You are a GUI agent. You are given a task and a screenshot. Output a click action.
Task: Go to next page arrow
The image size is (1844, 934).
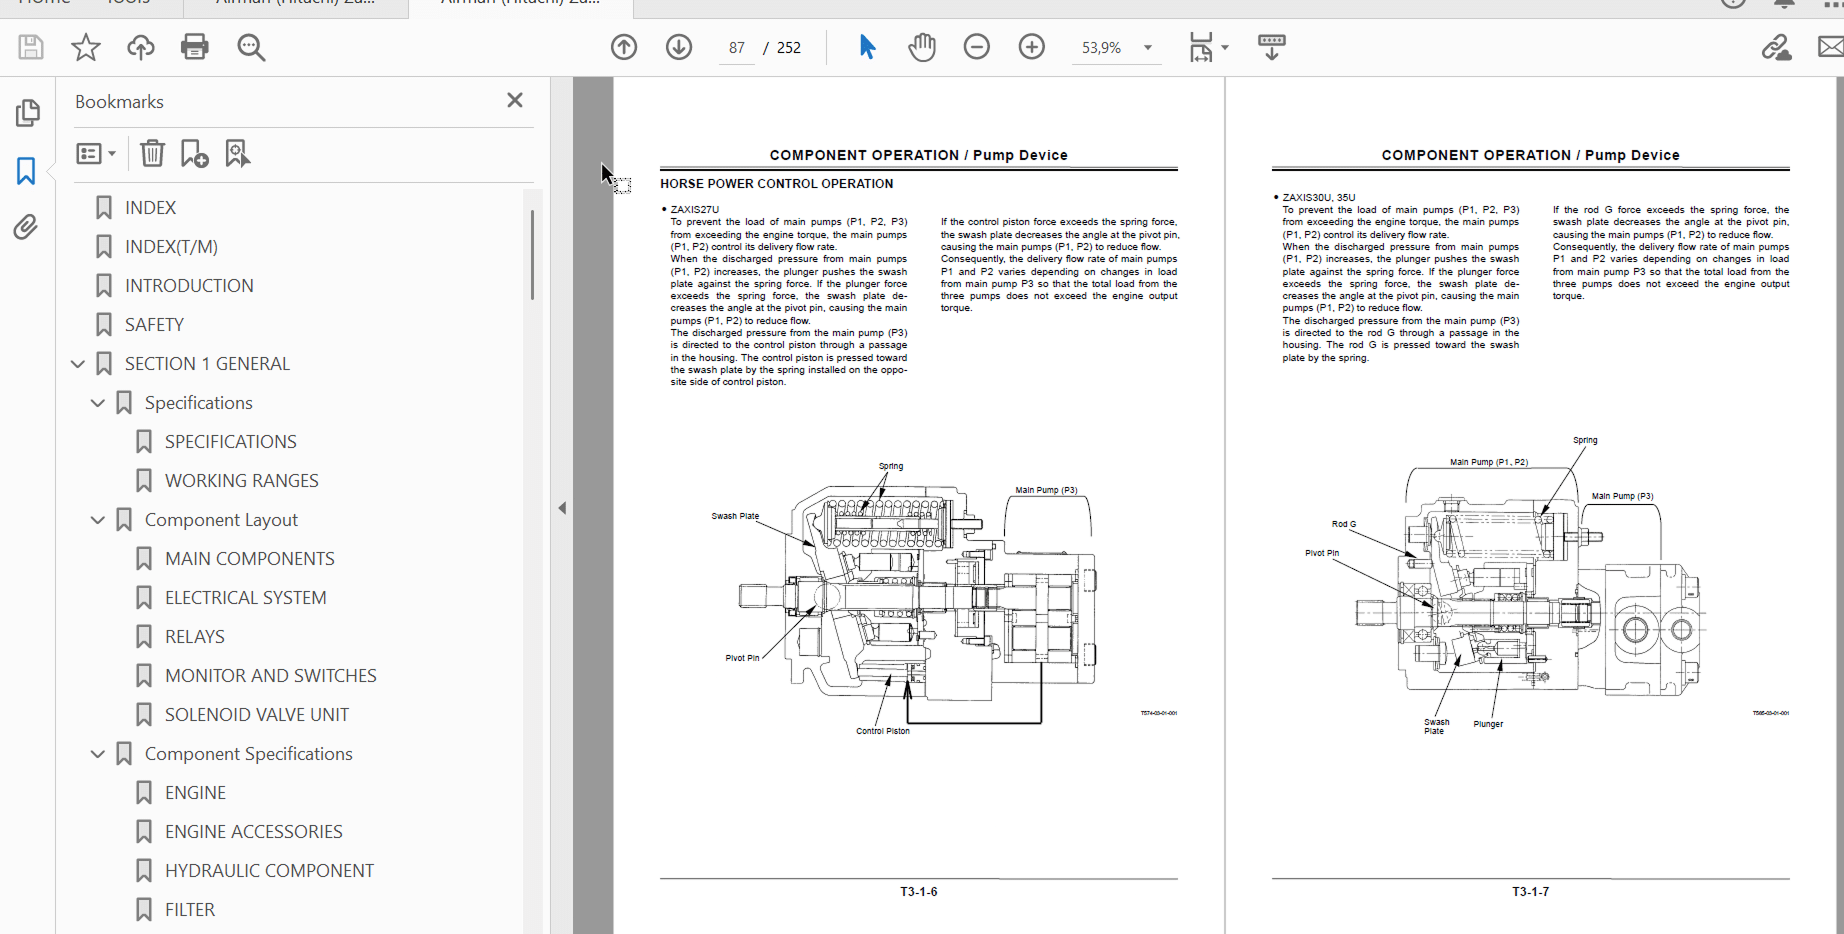coord(679,47)
